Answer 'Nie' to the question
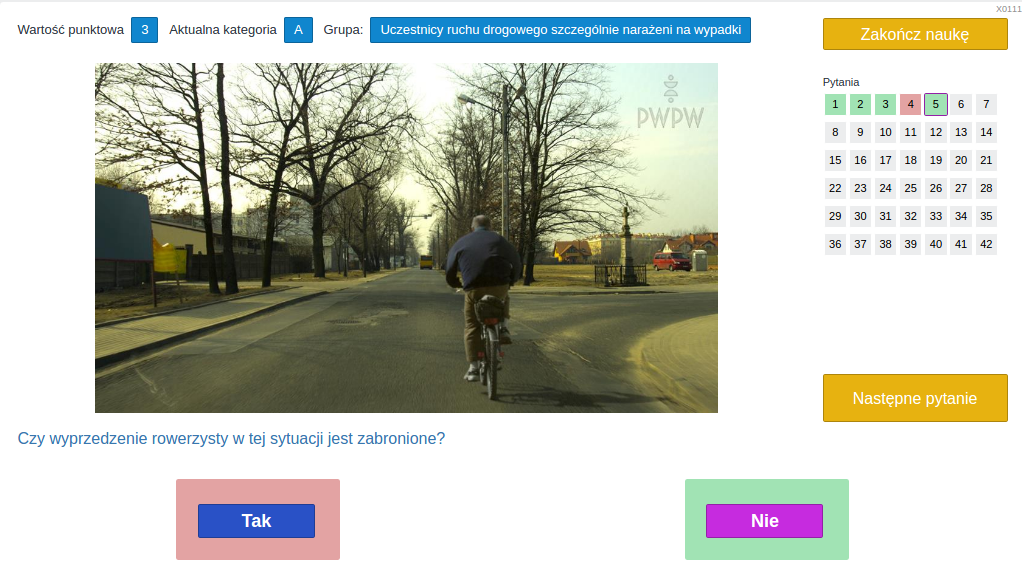The height and width of the screenshot is (565, 1022). pyautogui.click(x=765, y=521)
